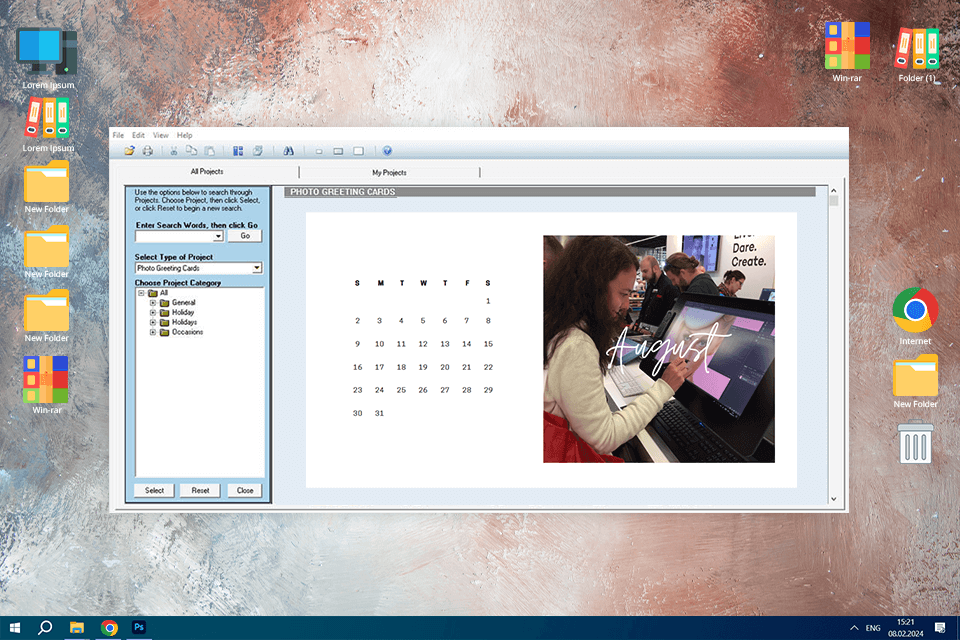Open the Help menu
This screenshot has width=960, height=640.
coord(184,135)
